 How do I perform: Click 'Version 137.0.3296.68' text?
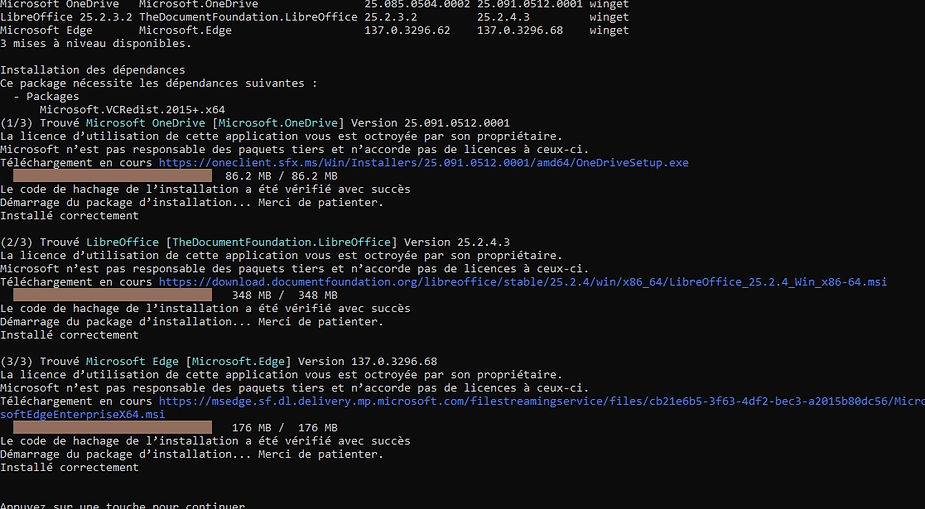tap(368, 362)
